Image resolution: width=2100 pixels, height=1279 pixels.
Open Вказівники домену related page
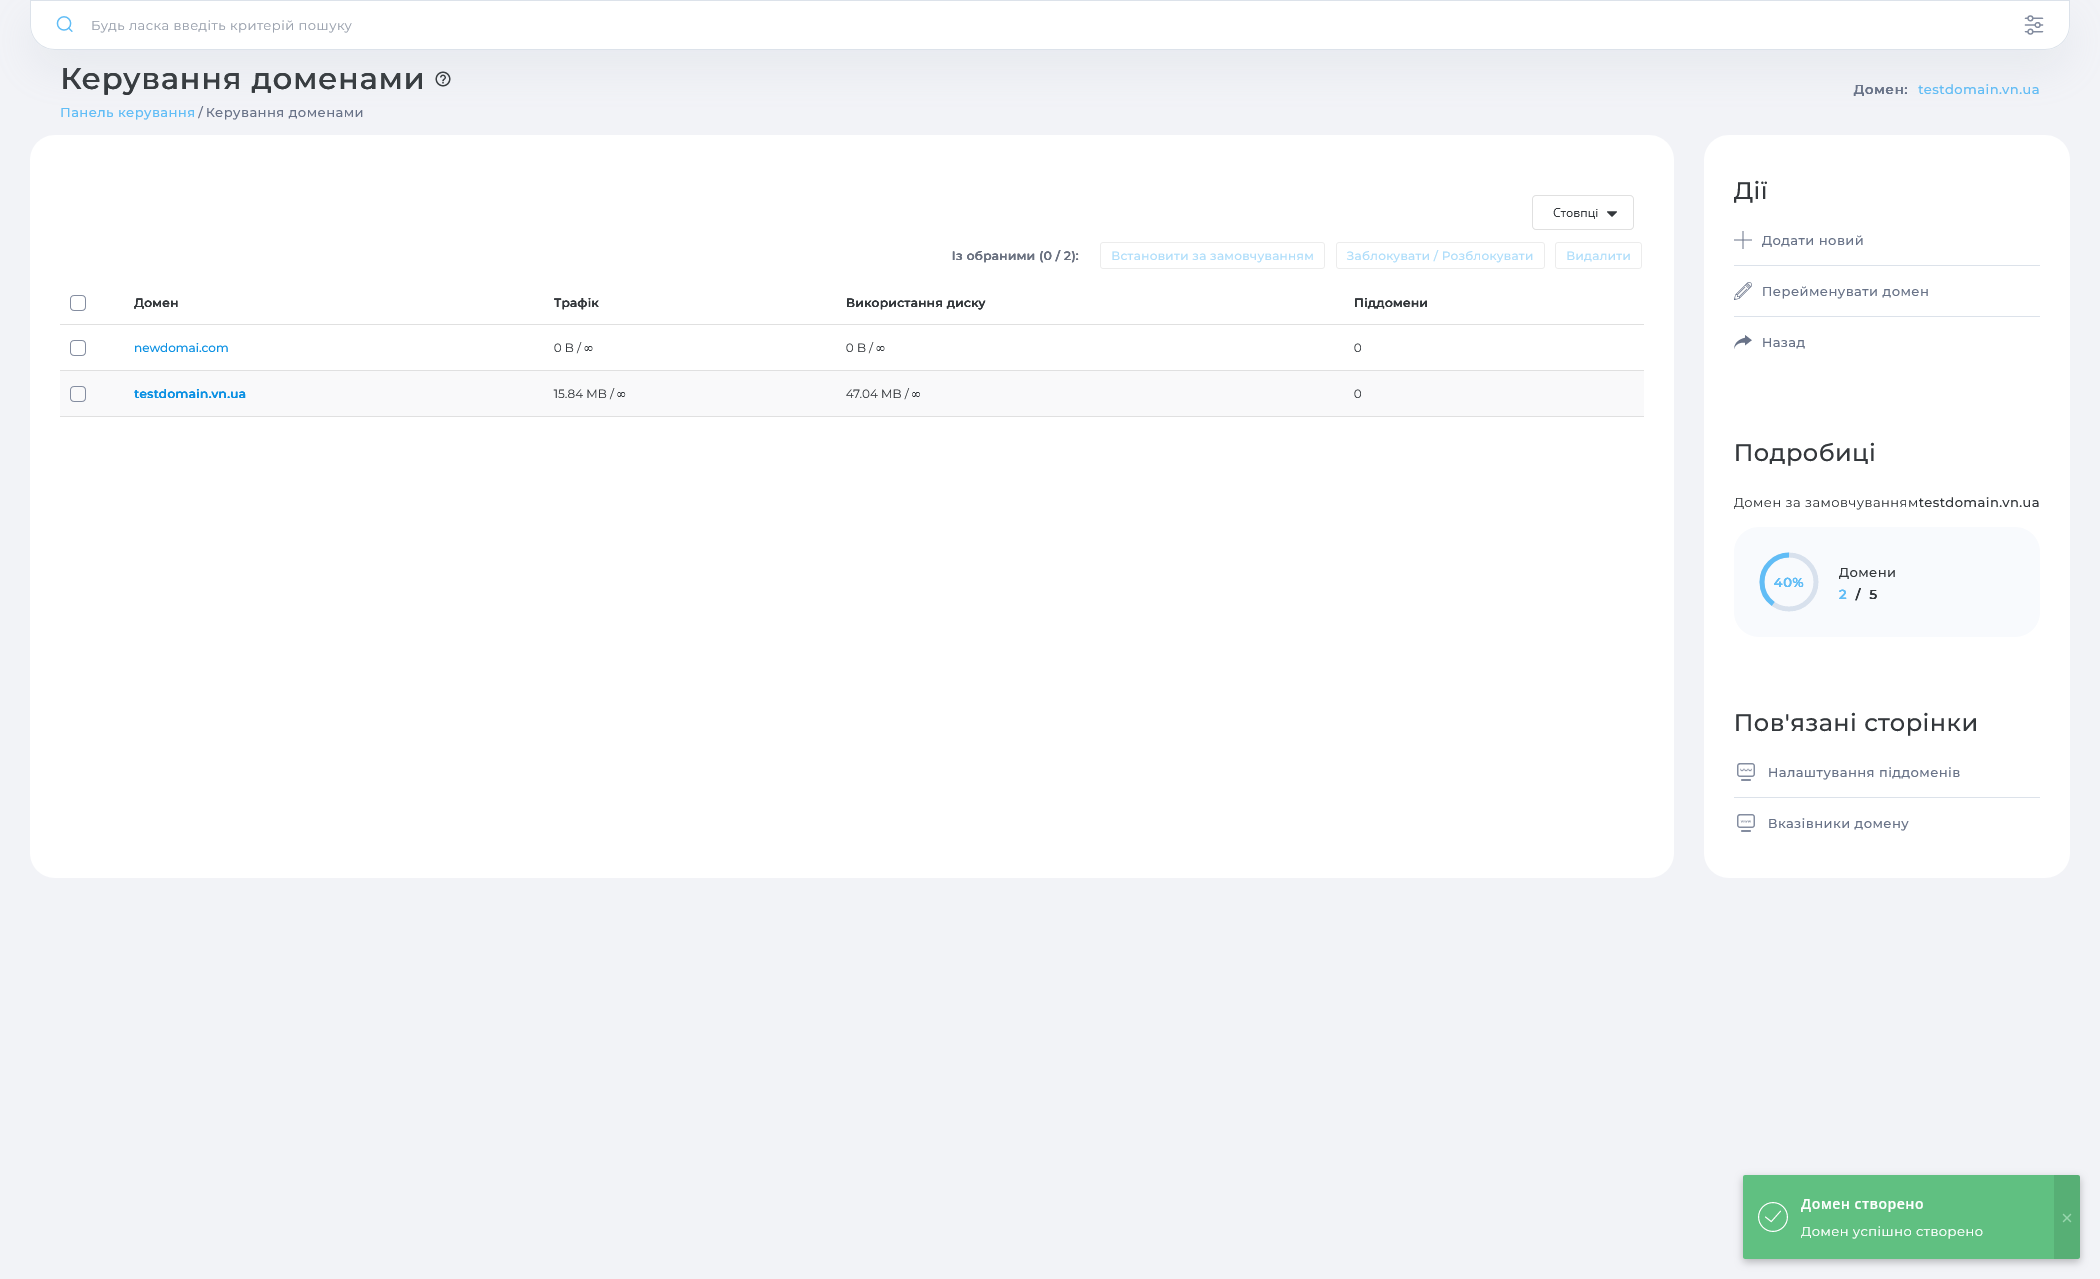click(1838, 824)
